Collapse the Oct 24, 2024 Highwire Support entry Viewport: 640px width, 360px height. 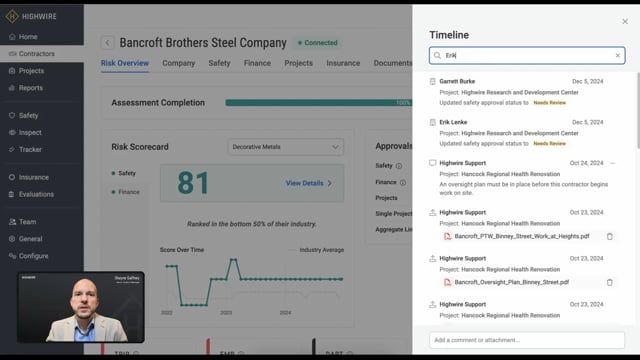[x=613, y=163]
